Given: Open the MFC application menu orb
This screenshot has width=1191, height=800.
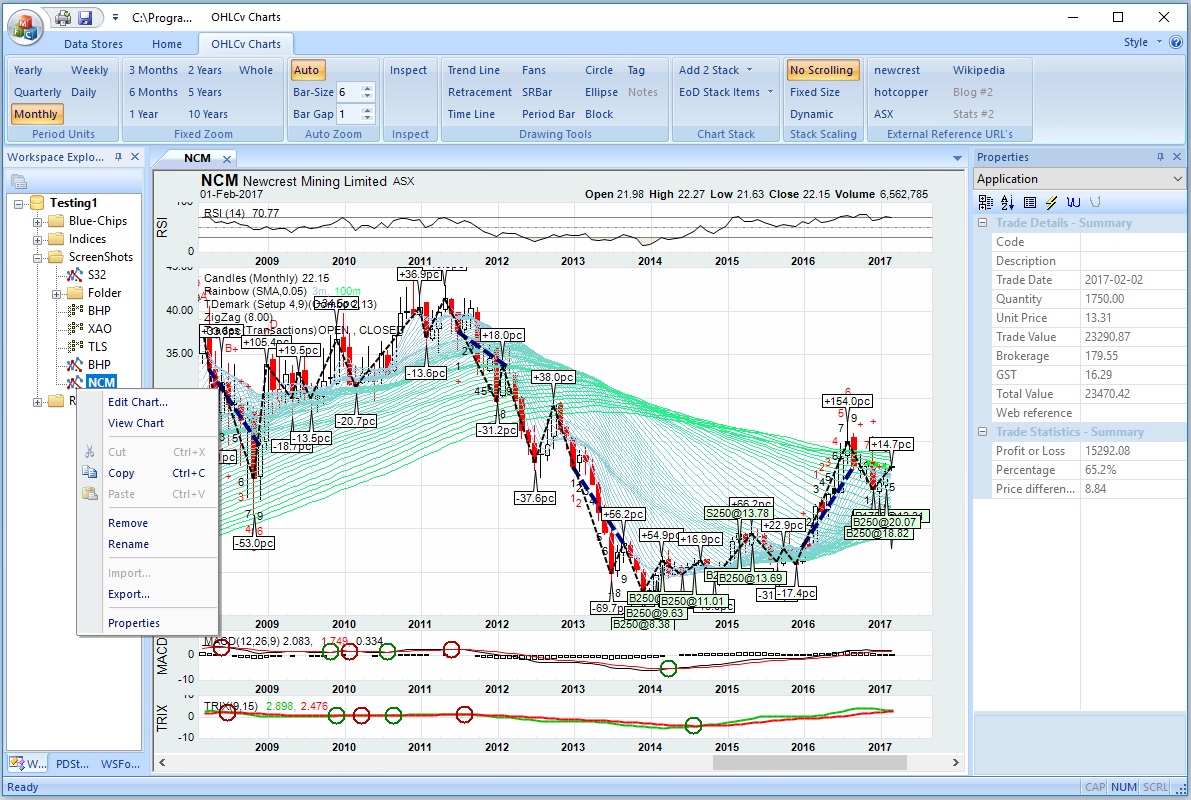Looking at the screenshot, I should [x=25, y=28].
